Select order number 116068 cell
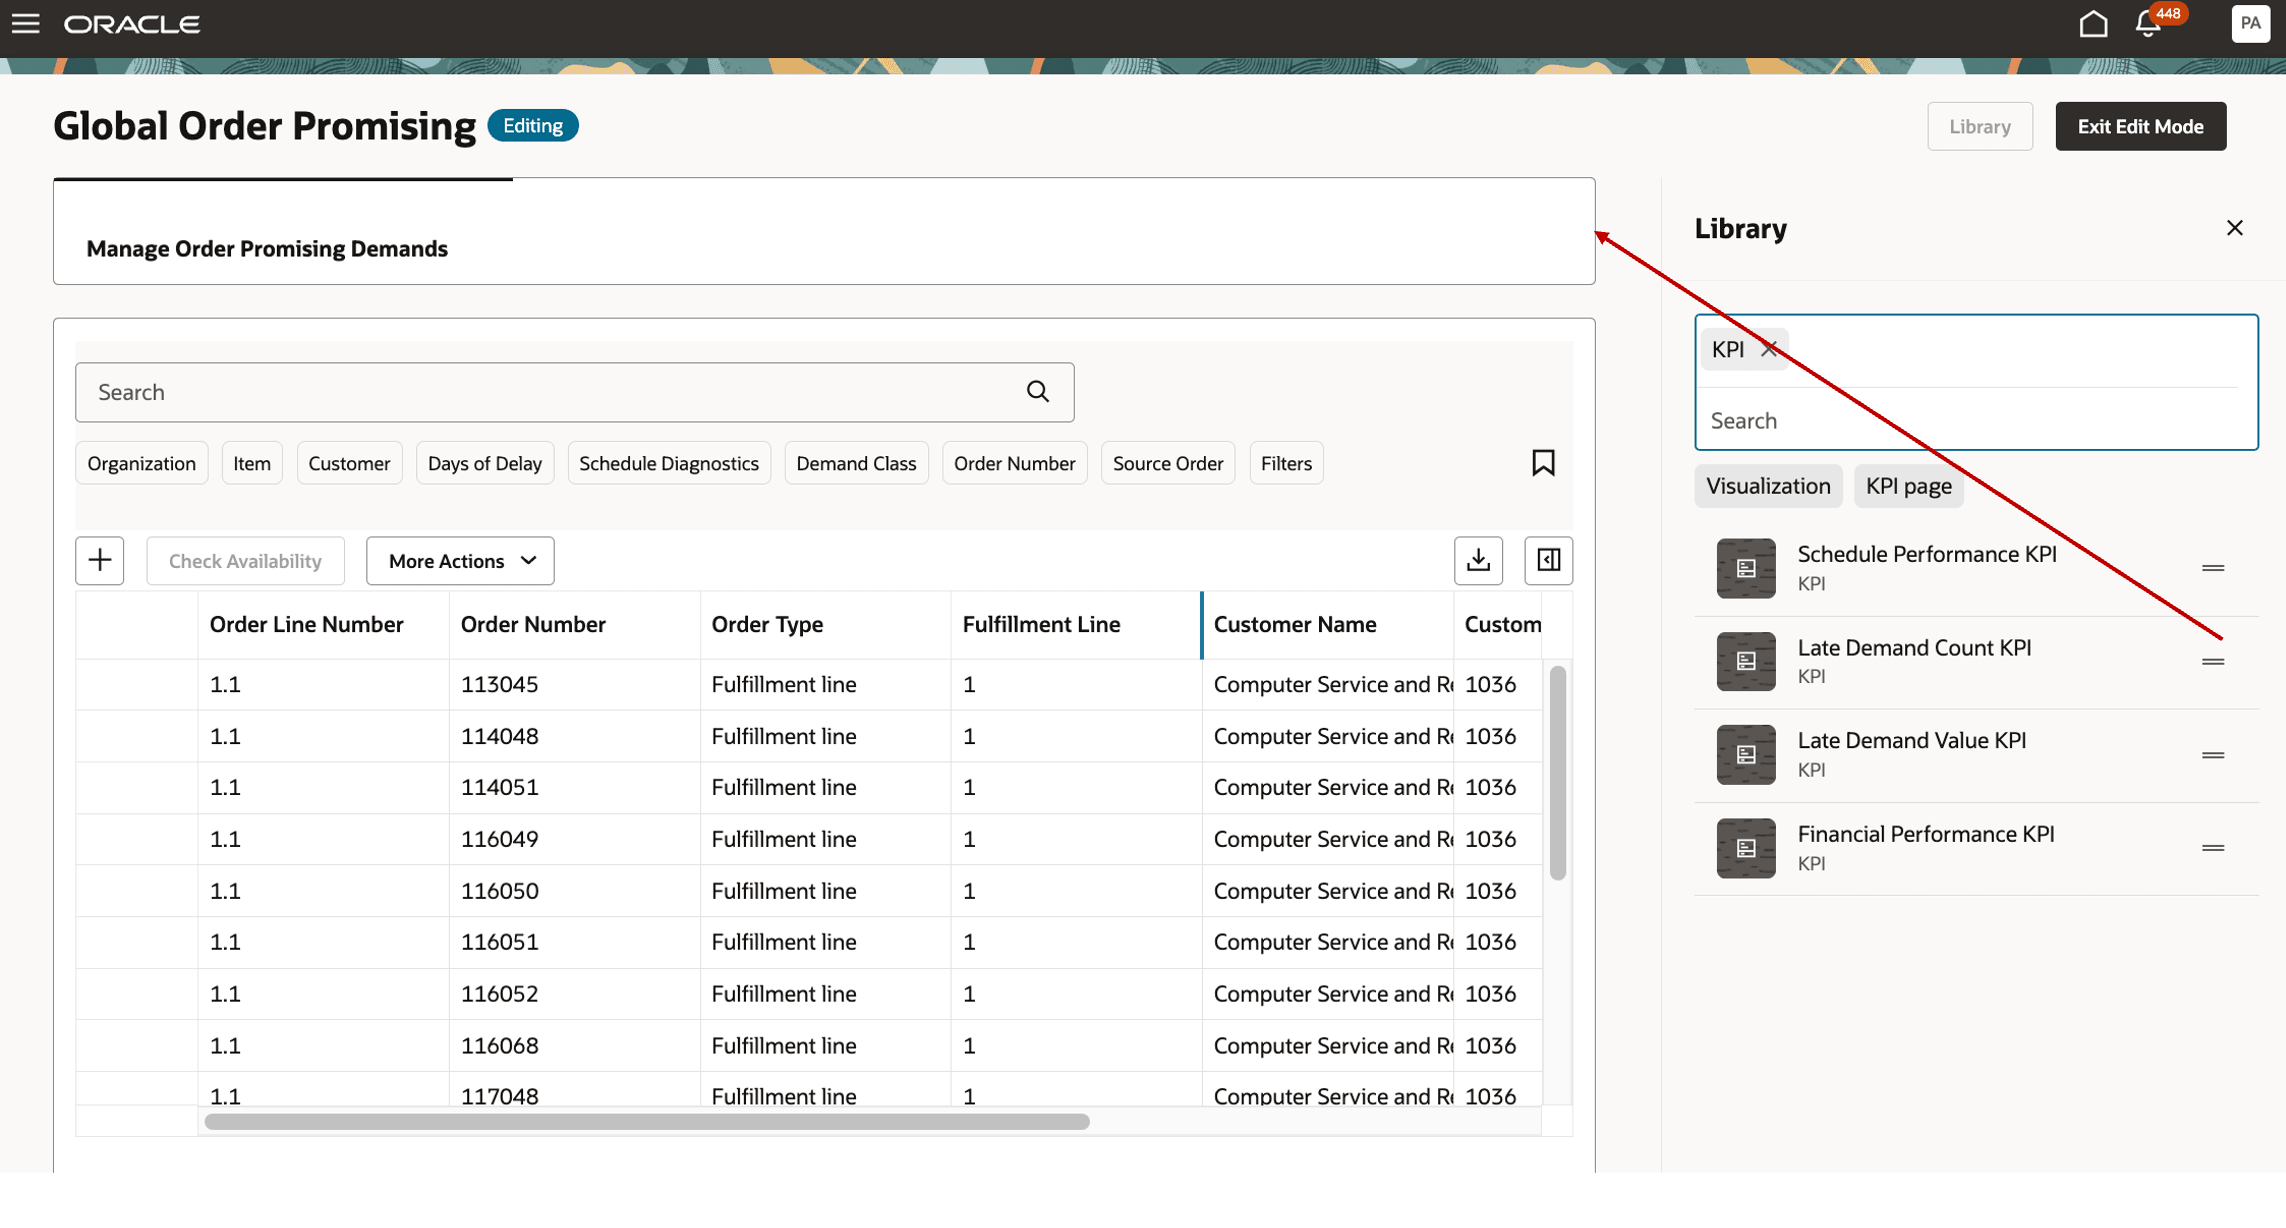This screenshot has height=1228, width=2286. [x=575, y=1045]
